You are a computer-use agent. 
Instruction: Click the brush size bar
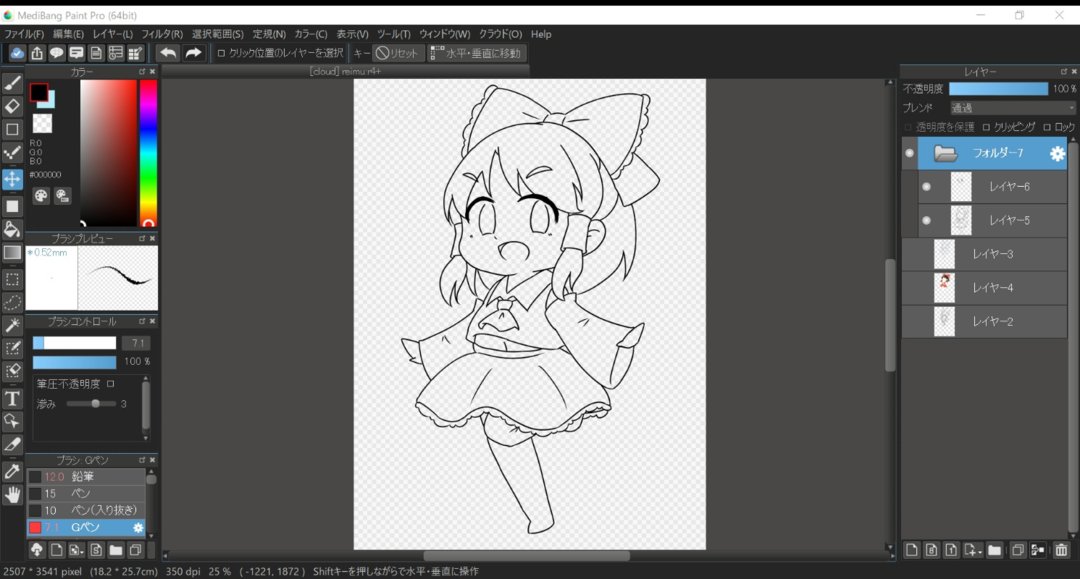[x=74, y=343]
